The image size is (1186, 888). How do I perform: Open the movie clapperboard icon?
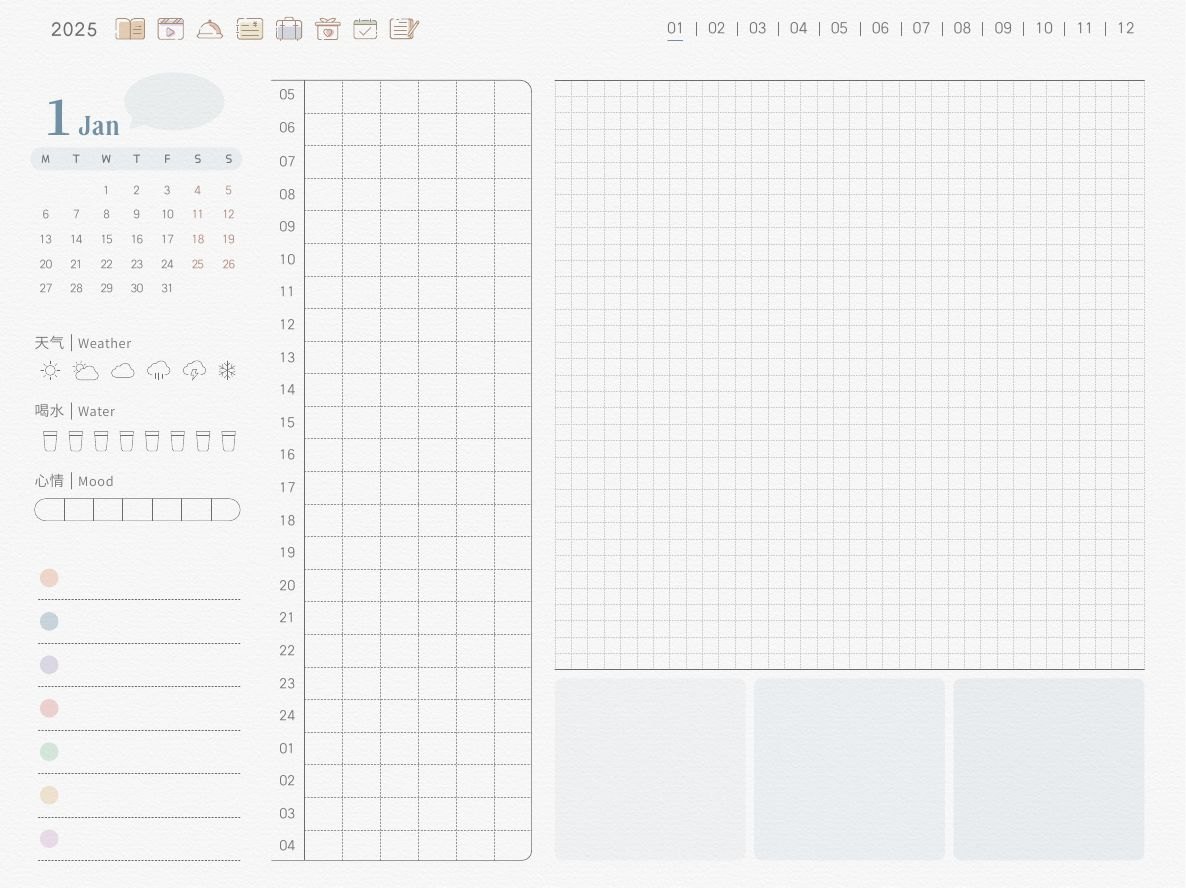[x=170, y=29]
